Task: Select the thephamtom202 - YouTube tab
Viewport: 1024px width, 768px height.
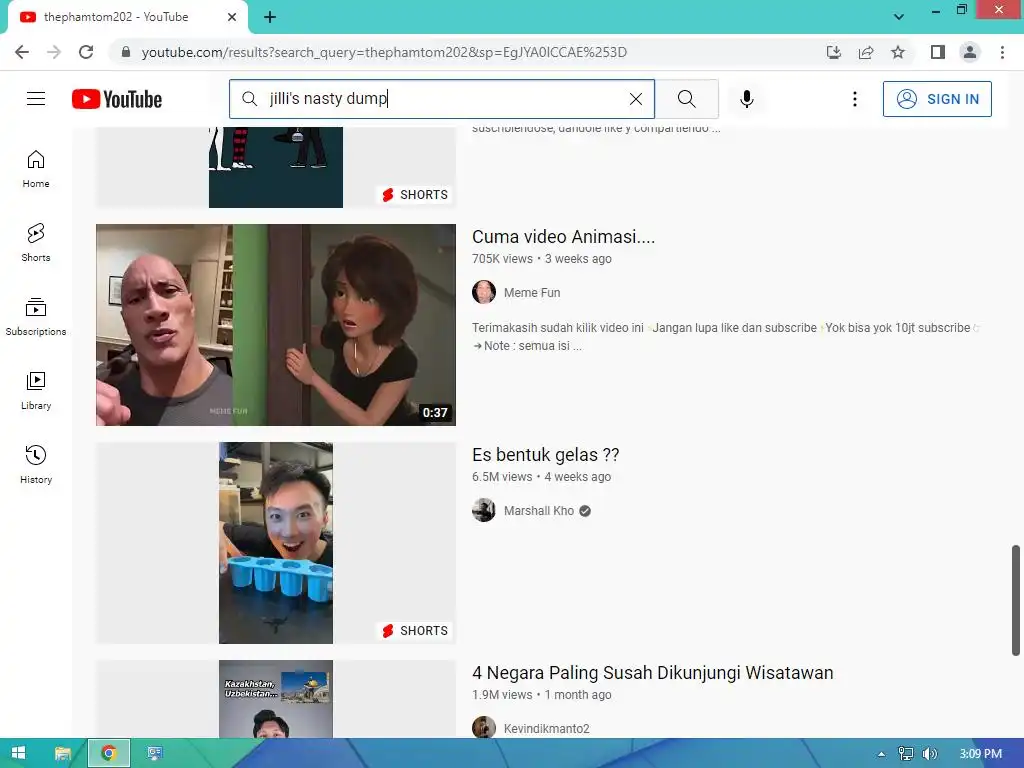Action: [127, 17]
